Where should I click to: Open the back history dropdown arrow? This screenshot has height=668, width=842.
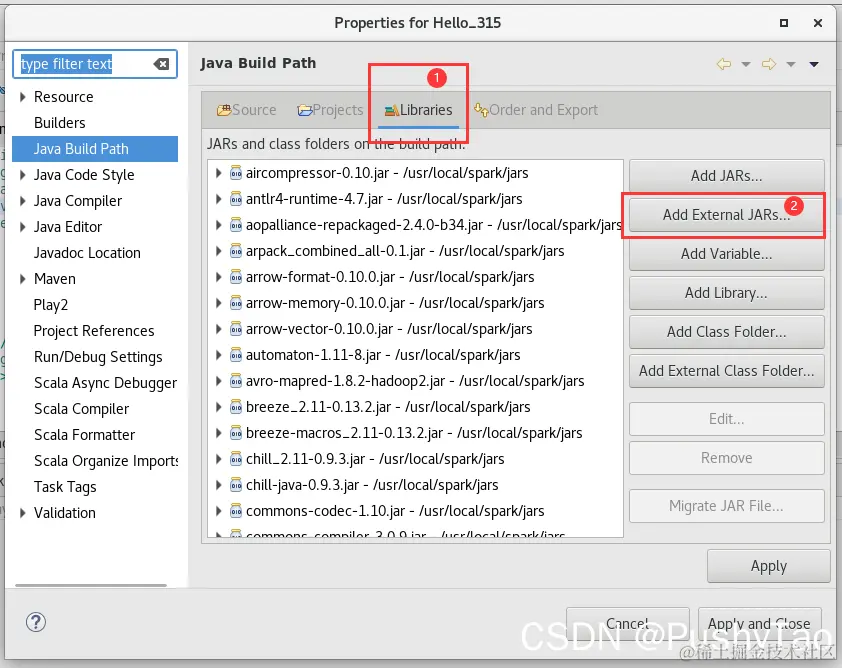point(746,64)
